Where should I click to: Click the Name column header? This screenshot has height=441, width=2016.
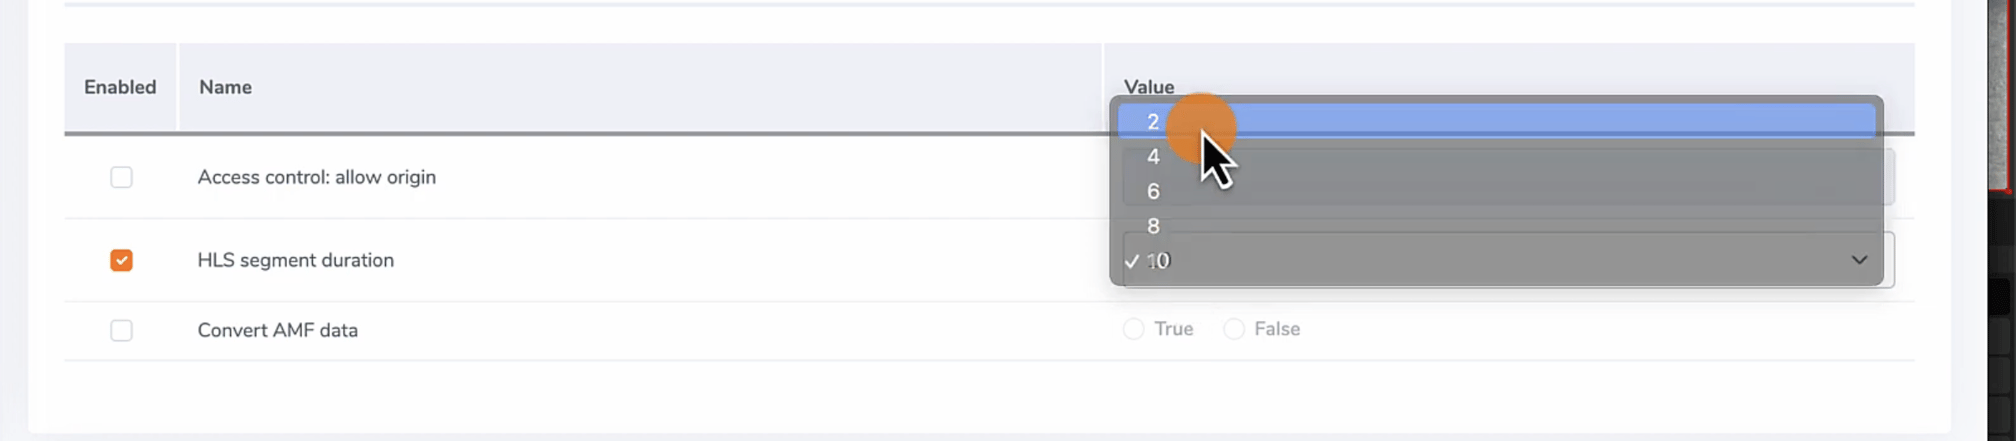225,87
